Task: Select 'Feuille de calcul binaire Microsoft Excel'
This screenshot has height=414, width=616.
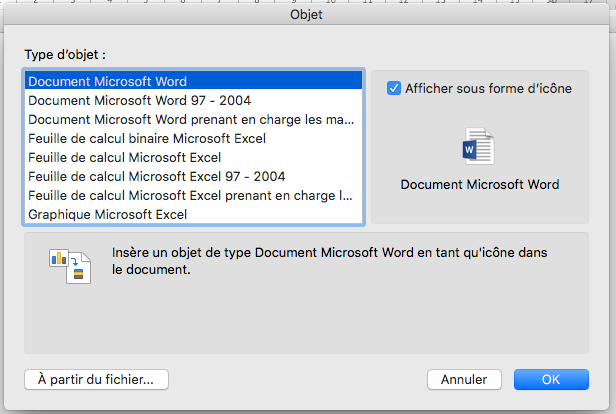Action: (193, 138)
